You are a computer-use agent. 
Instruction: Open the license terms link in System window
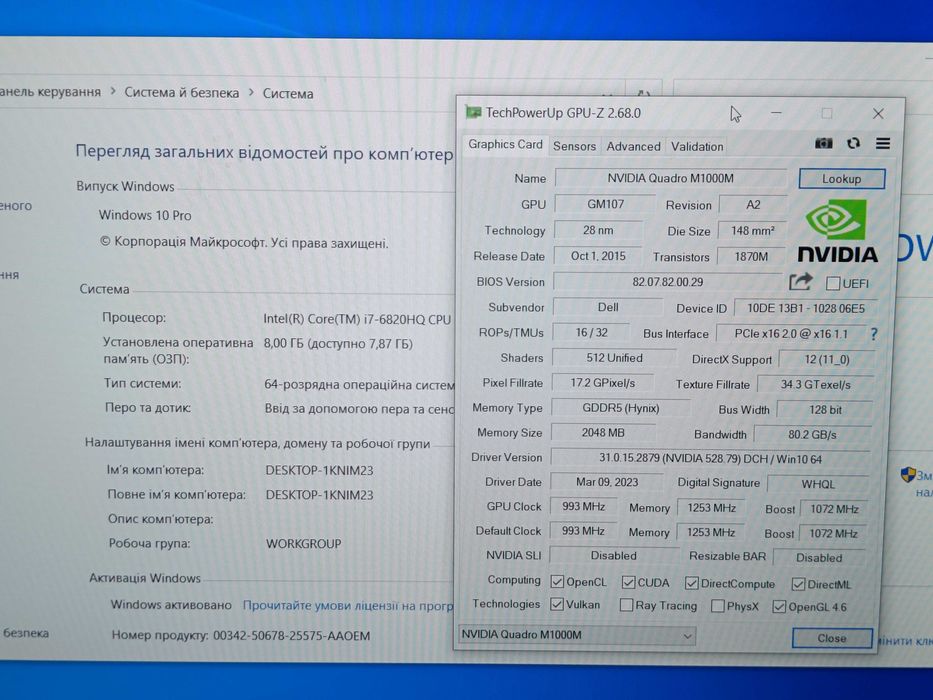(x=347, y=605)
